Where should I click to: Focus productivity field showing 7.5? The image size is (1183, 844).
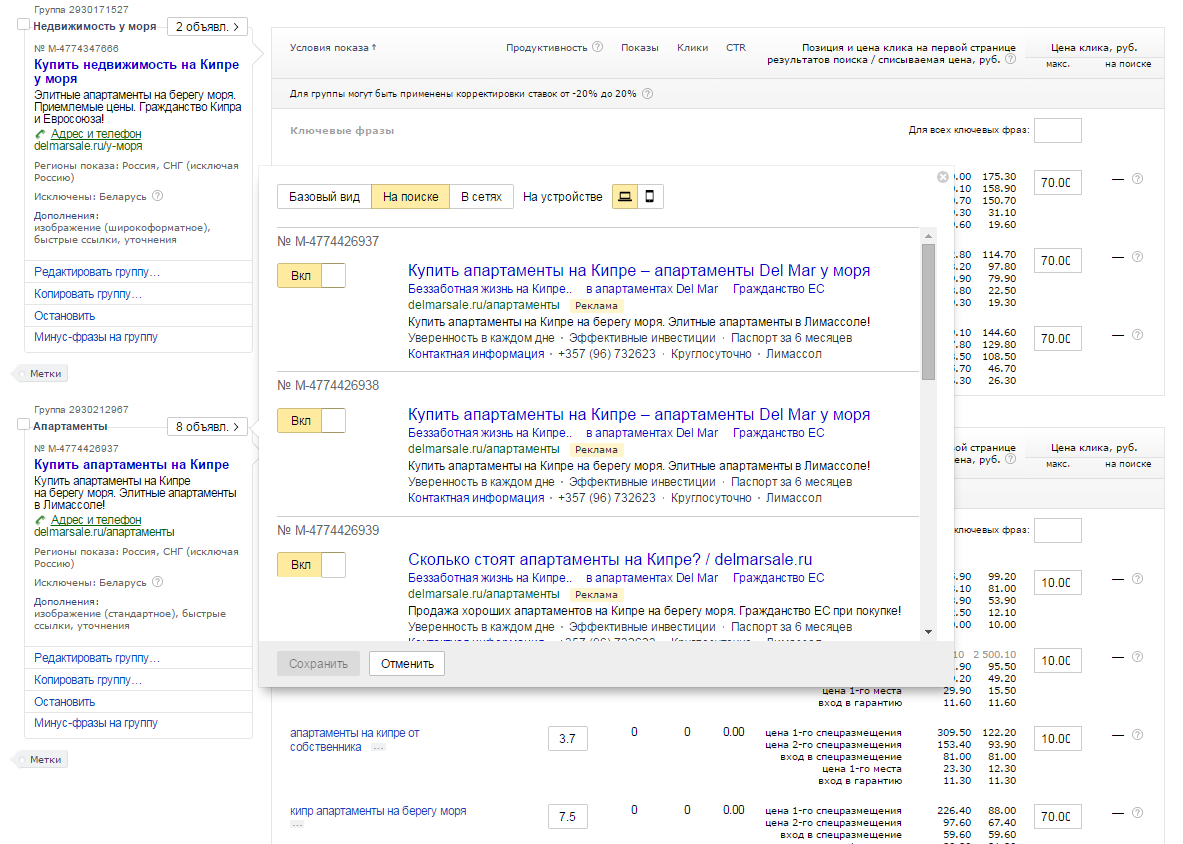pos(568,816)
